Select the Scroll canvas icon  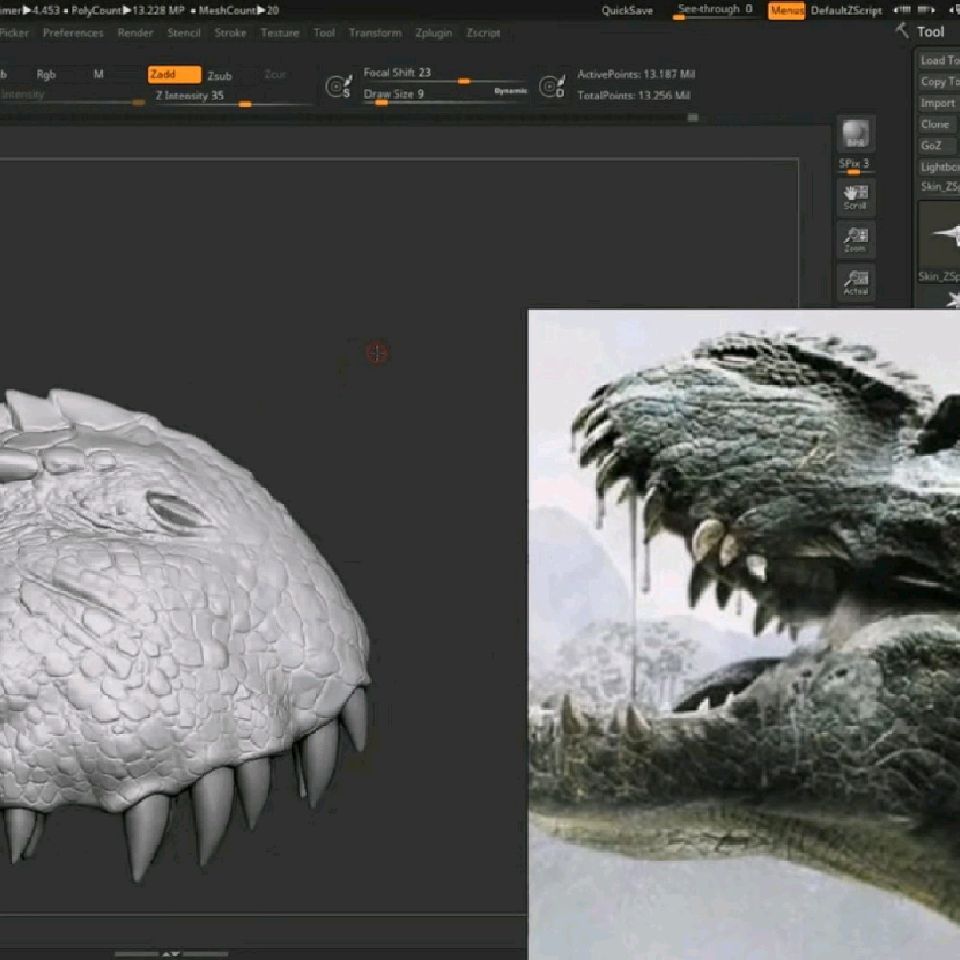(855, 194)
